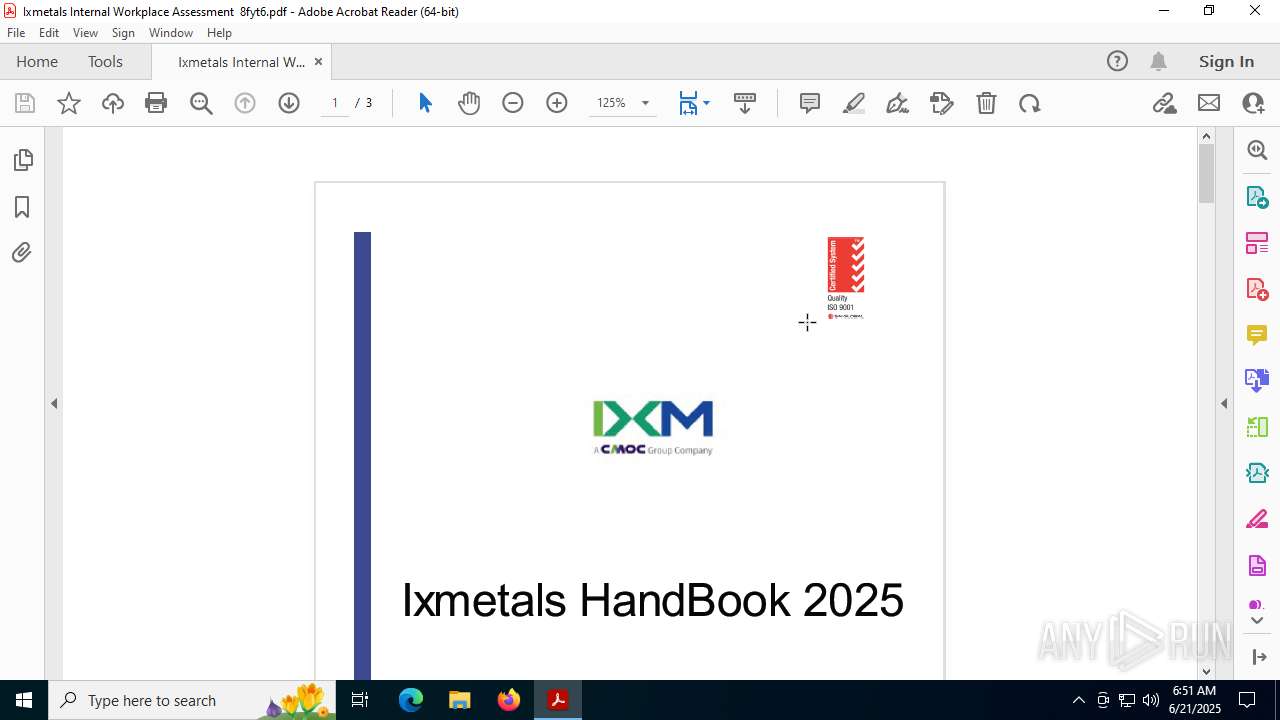
Task: Click the Save file icon
Action: 25,103
